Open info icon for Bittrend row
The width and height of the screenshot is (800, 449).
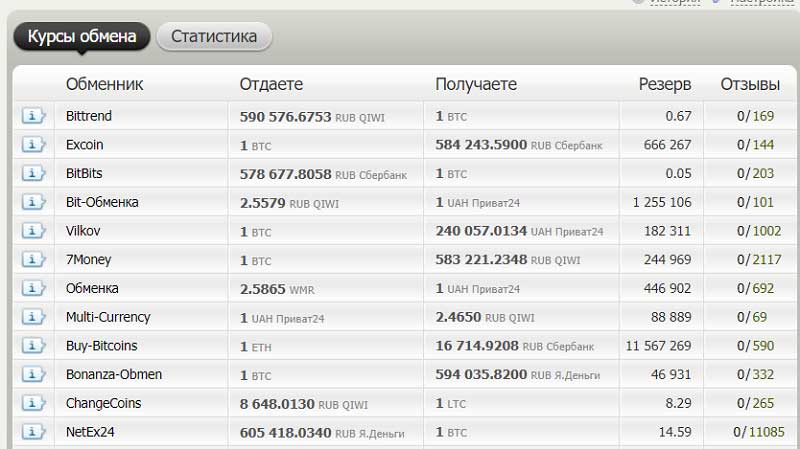pyautogui.click(x=33, y=116)
